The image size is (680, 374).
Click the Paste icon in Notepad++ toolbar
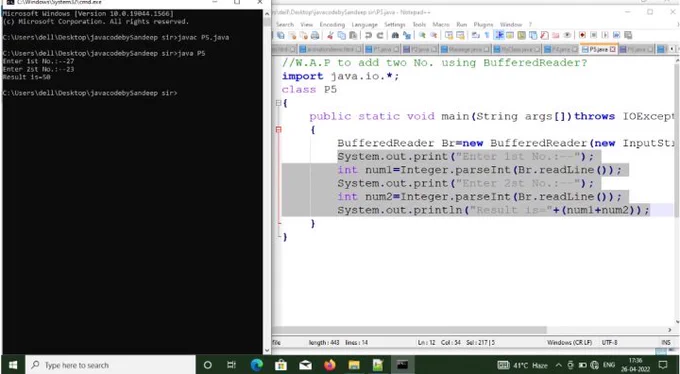[353, 35]
